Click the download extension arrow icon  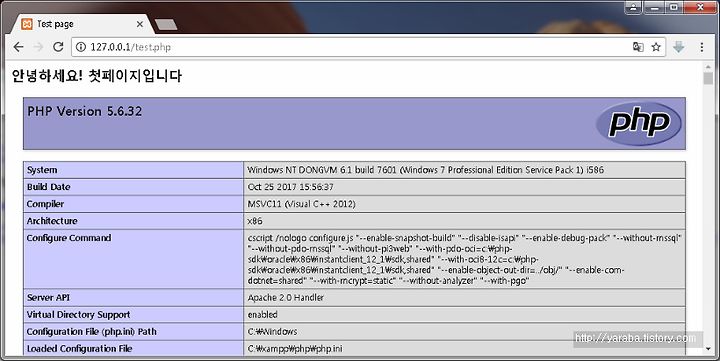point(679,47)
